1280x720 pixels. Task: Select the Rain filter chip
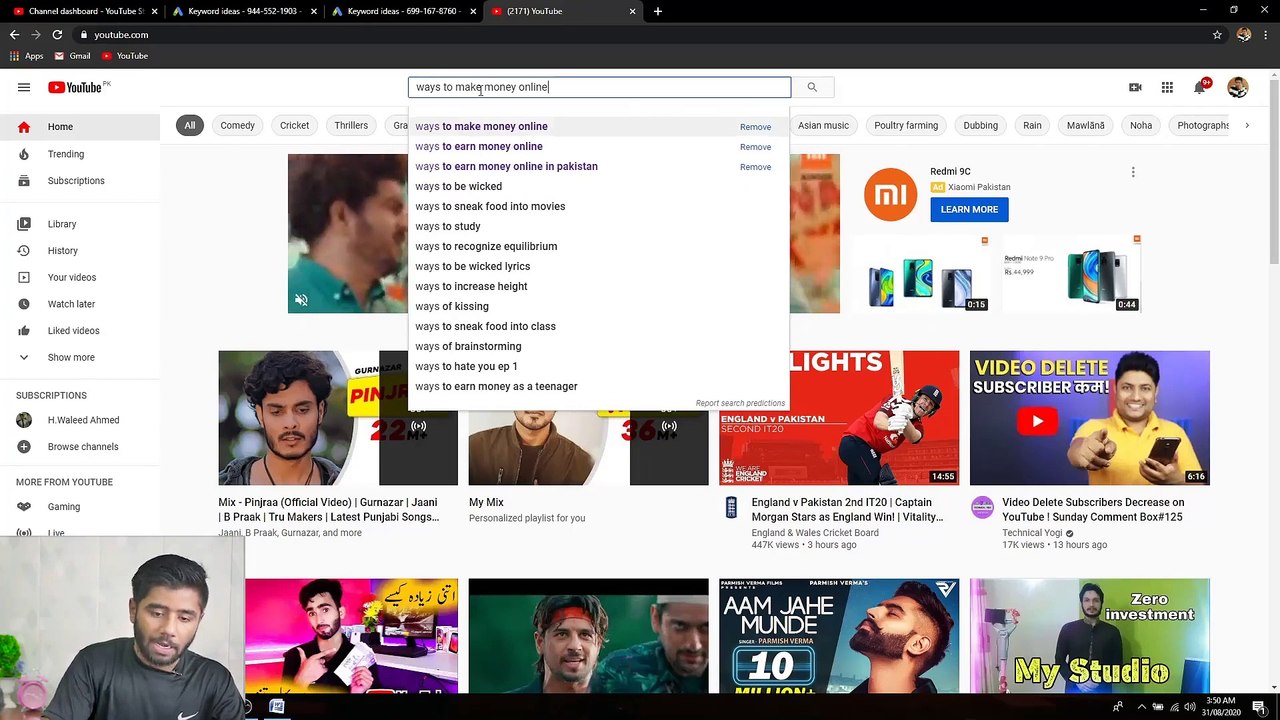pyautogui.click(x=1032, y=126)
